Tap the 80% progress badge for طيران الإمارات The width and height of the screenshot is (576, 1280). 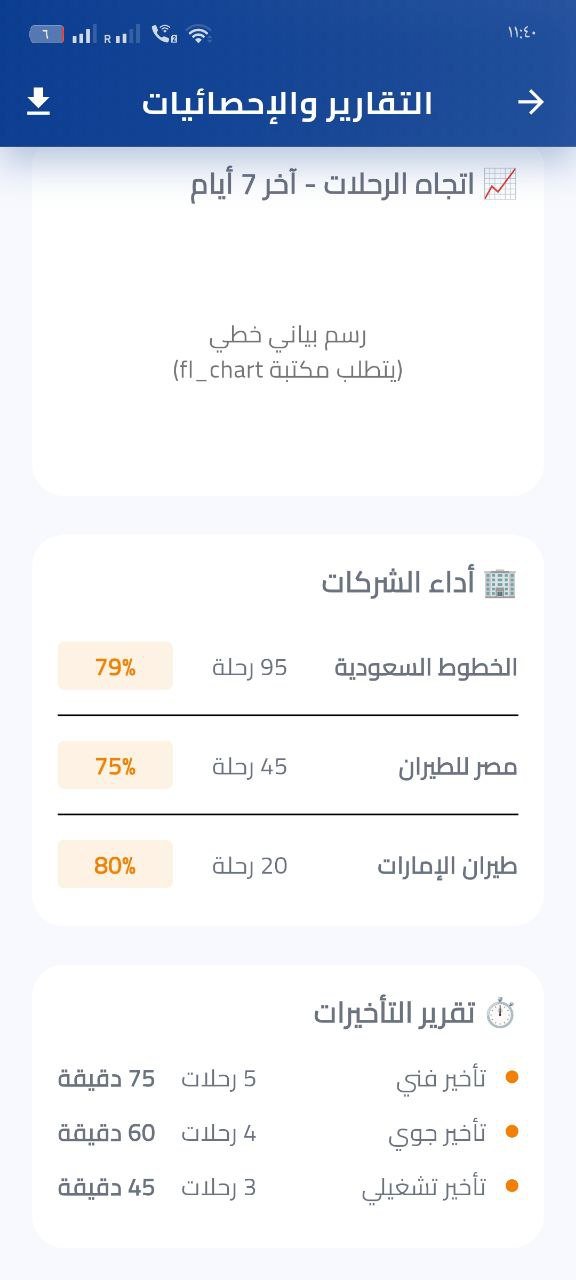[x=114, y=864]
